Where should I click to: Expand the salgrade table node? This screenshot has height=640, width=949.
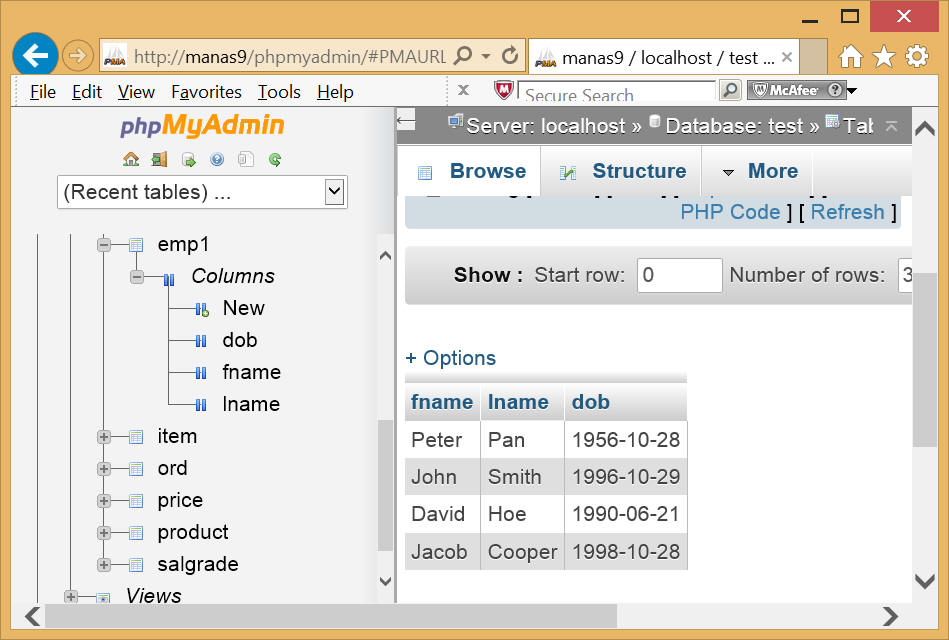pyautogui.click(x=104, y=564)
